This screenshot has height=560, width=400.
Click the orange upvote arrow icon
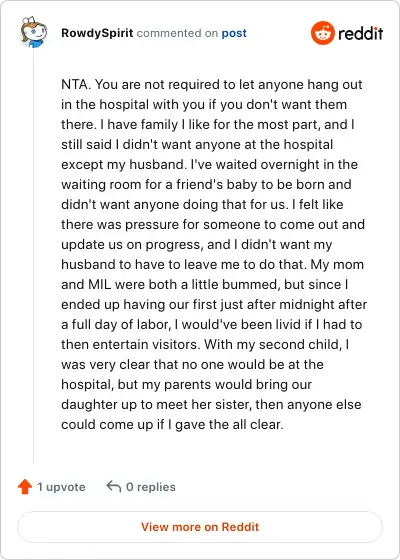click(25, 487)
